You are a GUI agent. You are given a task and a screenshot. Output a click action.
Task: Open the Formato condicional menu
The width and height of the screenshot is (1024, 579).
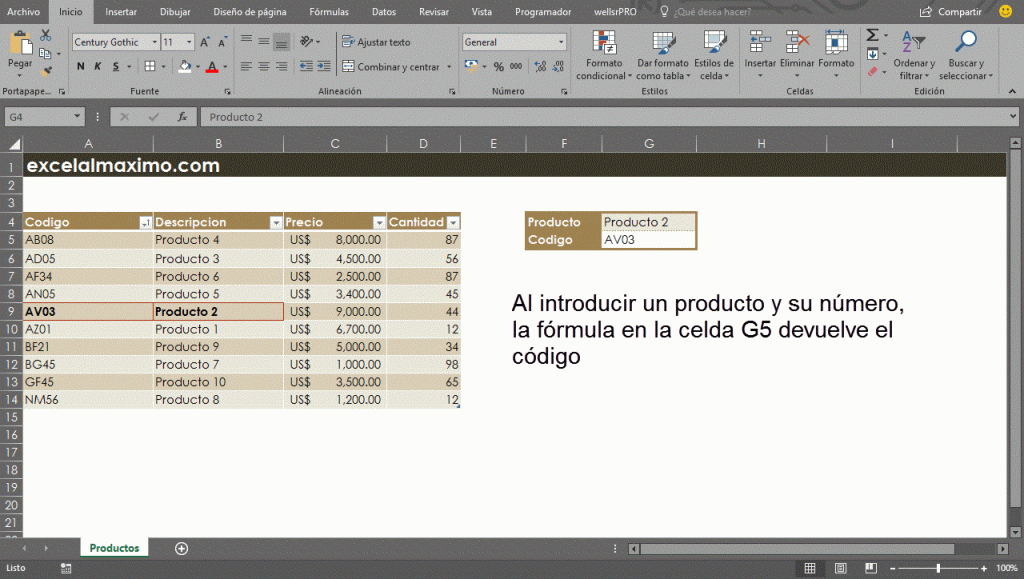[604, 60]
